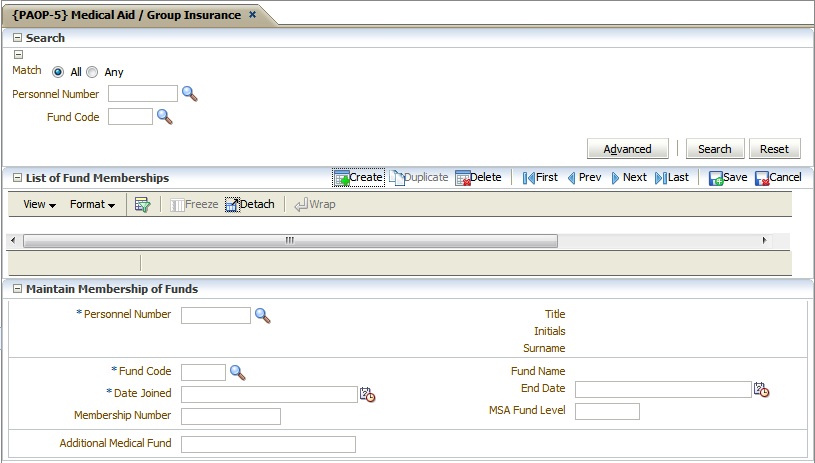Close the PAOP-5 Medical Aid tab

[x=252, y=15]
